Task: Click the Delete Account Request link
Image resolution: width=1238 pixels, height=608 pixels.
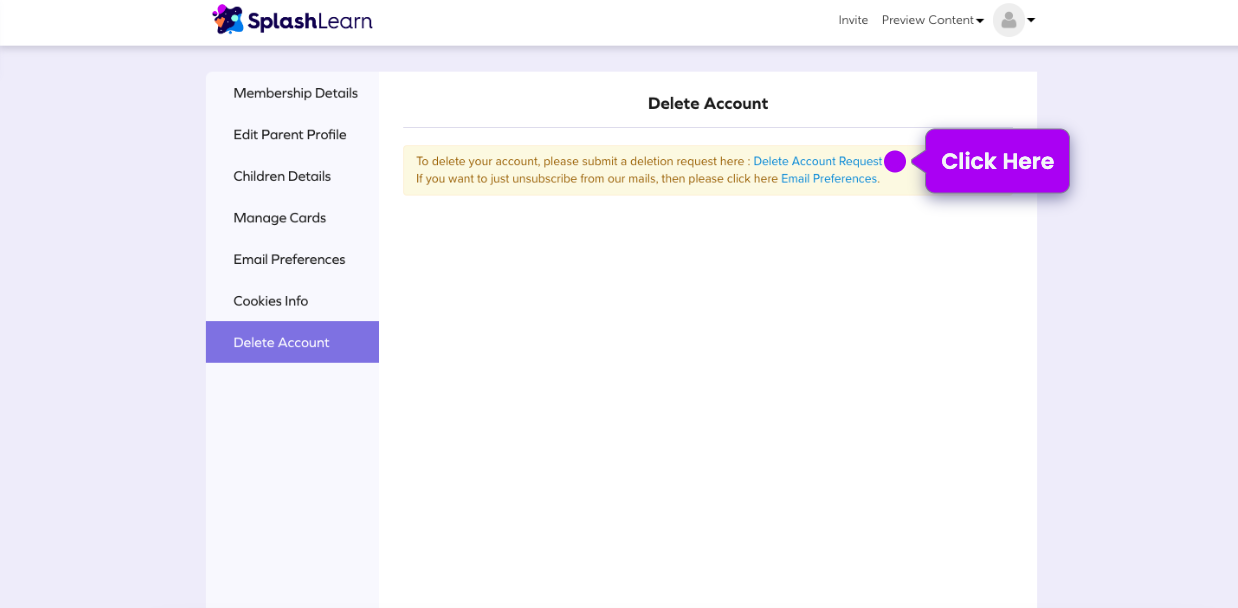Action: (x=817, y=160)
